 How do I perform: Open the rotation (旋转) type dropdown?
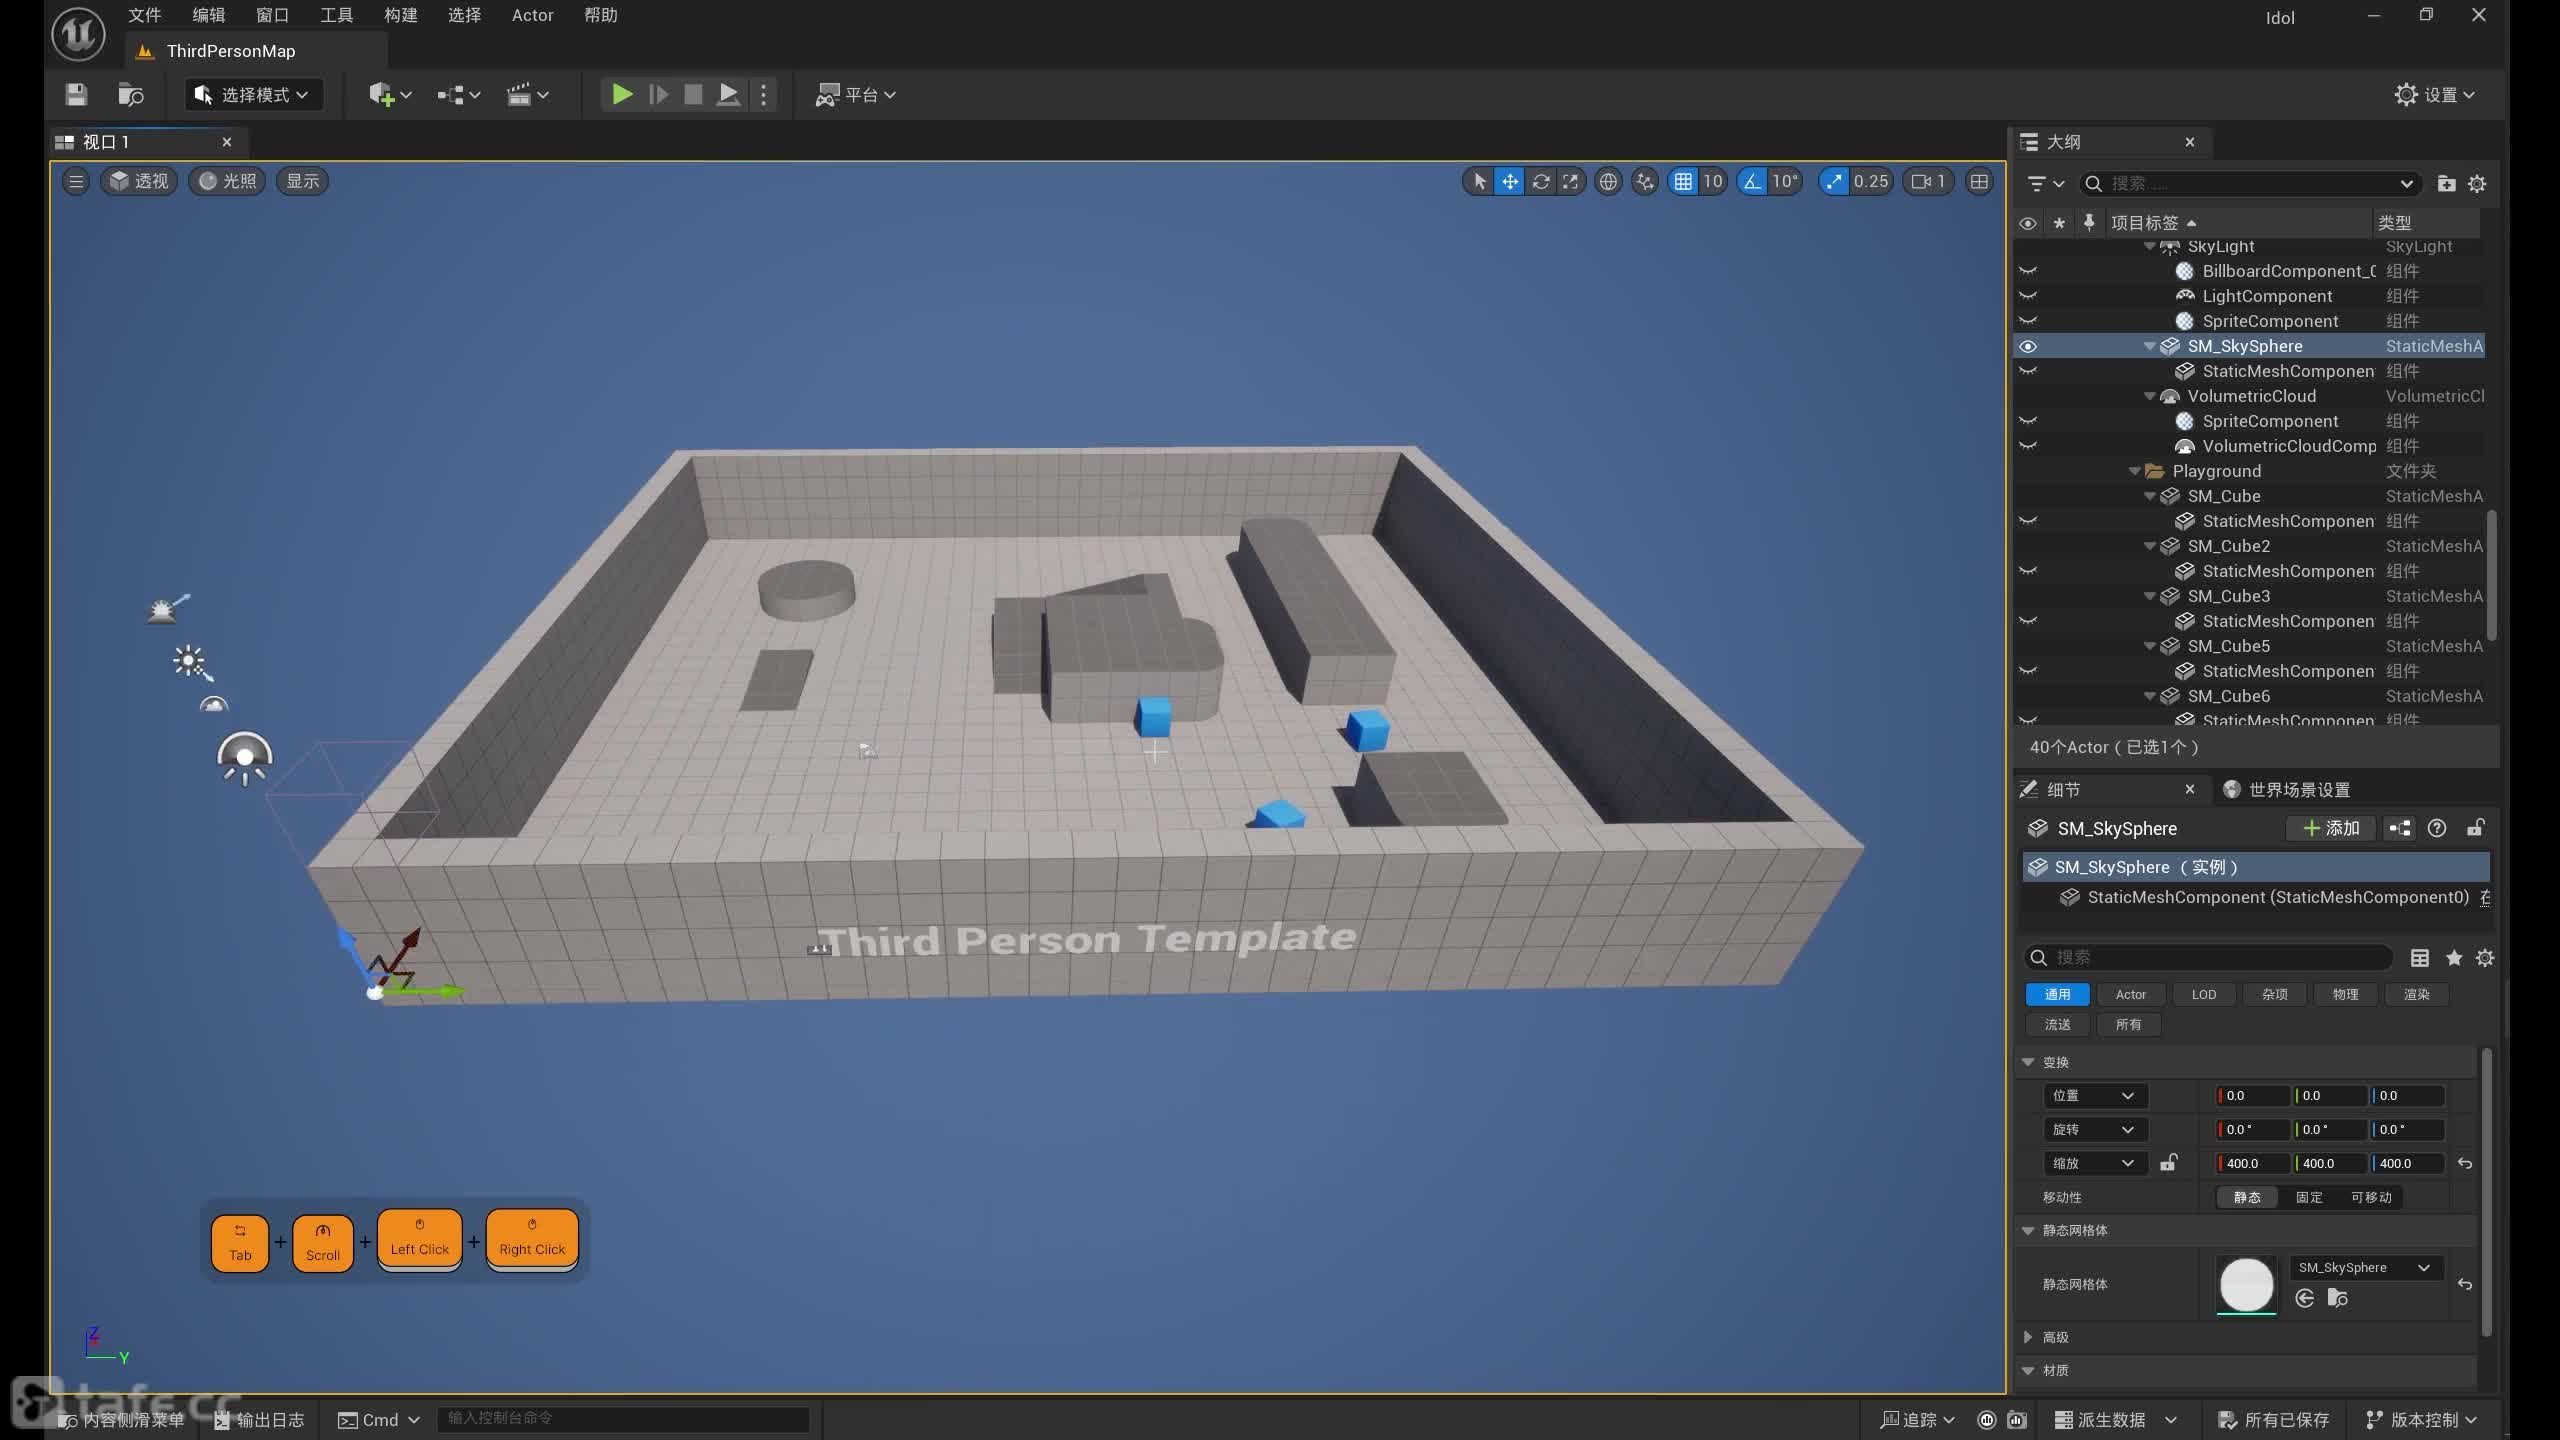pos(2093,1129)
